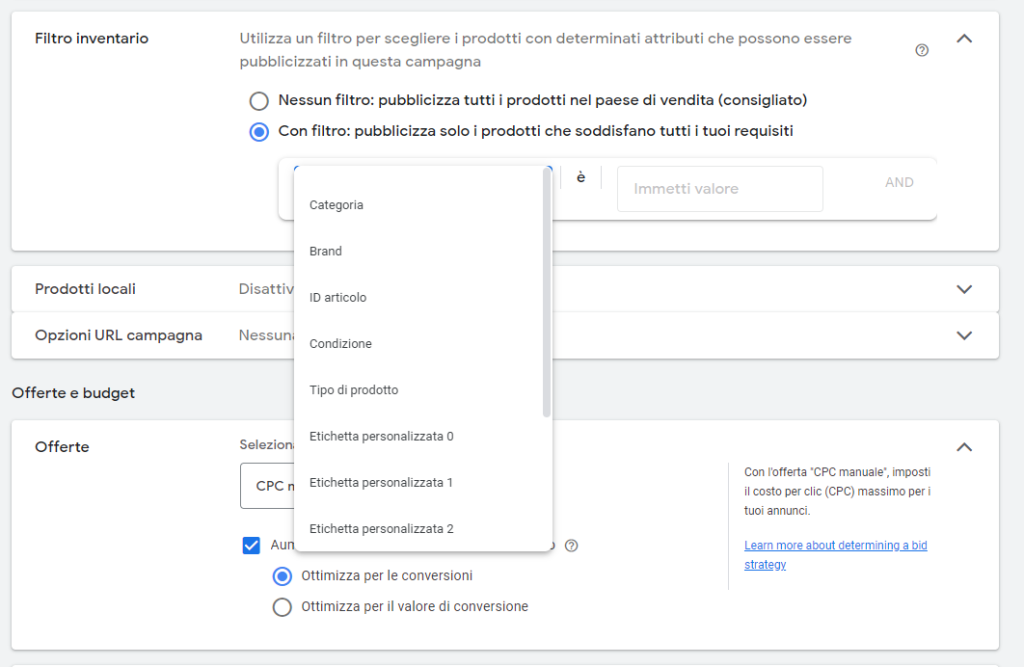
Task: Click the Immetti valore input field
Action: pyautogui.click(x=720, y=189)
